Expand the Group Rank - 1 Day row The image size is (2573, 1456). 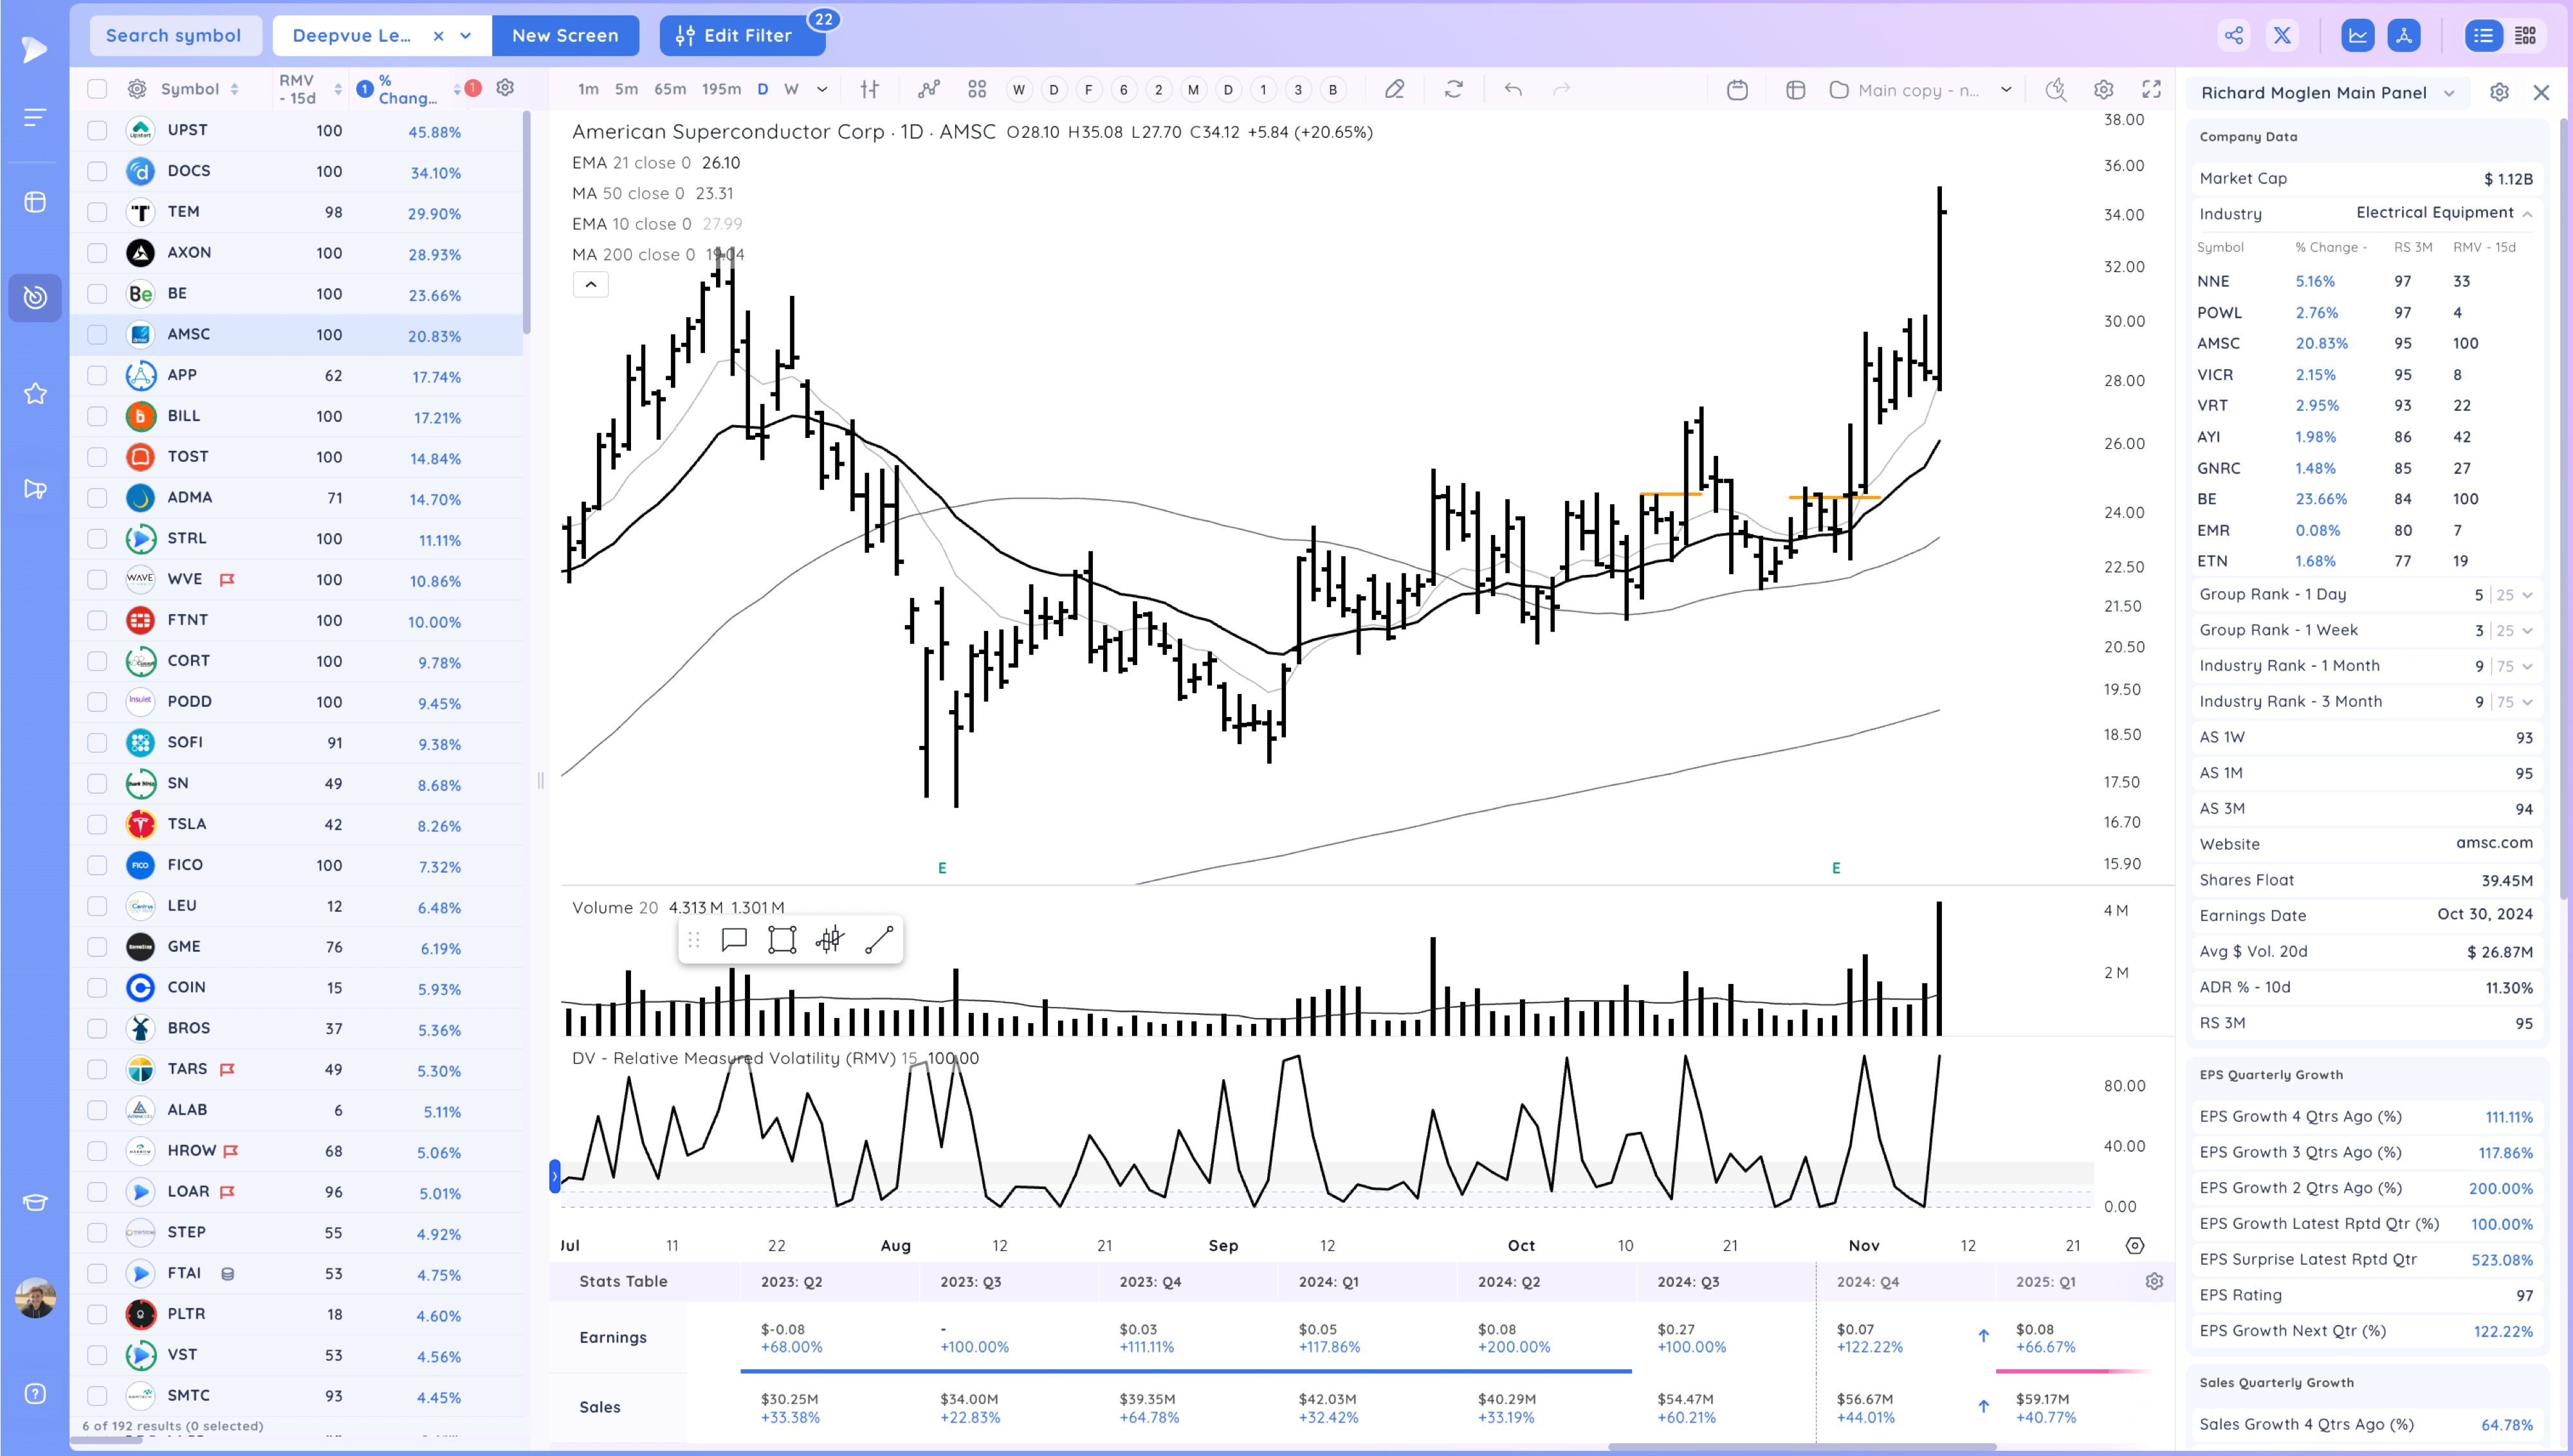coord(2527,595)
